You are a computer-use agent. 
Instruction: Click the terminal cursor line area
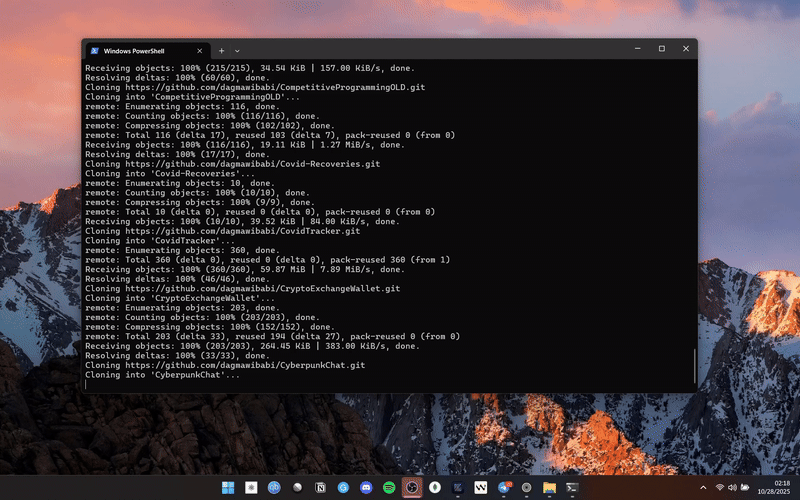tap(300, 384)
